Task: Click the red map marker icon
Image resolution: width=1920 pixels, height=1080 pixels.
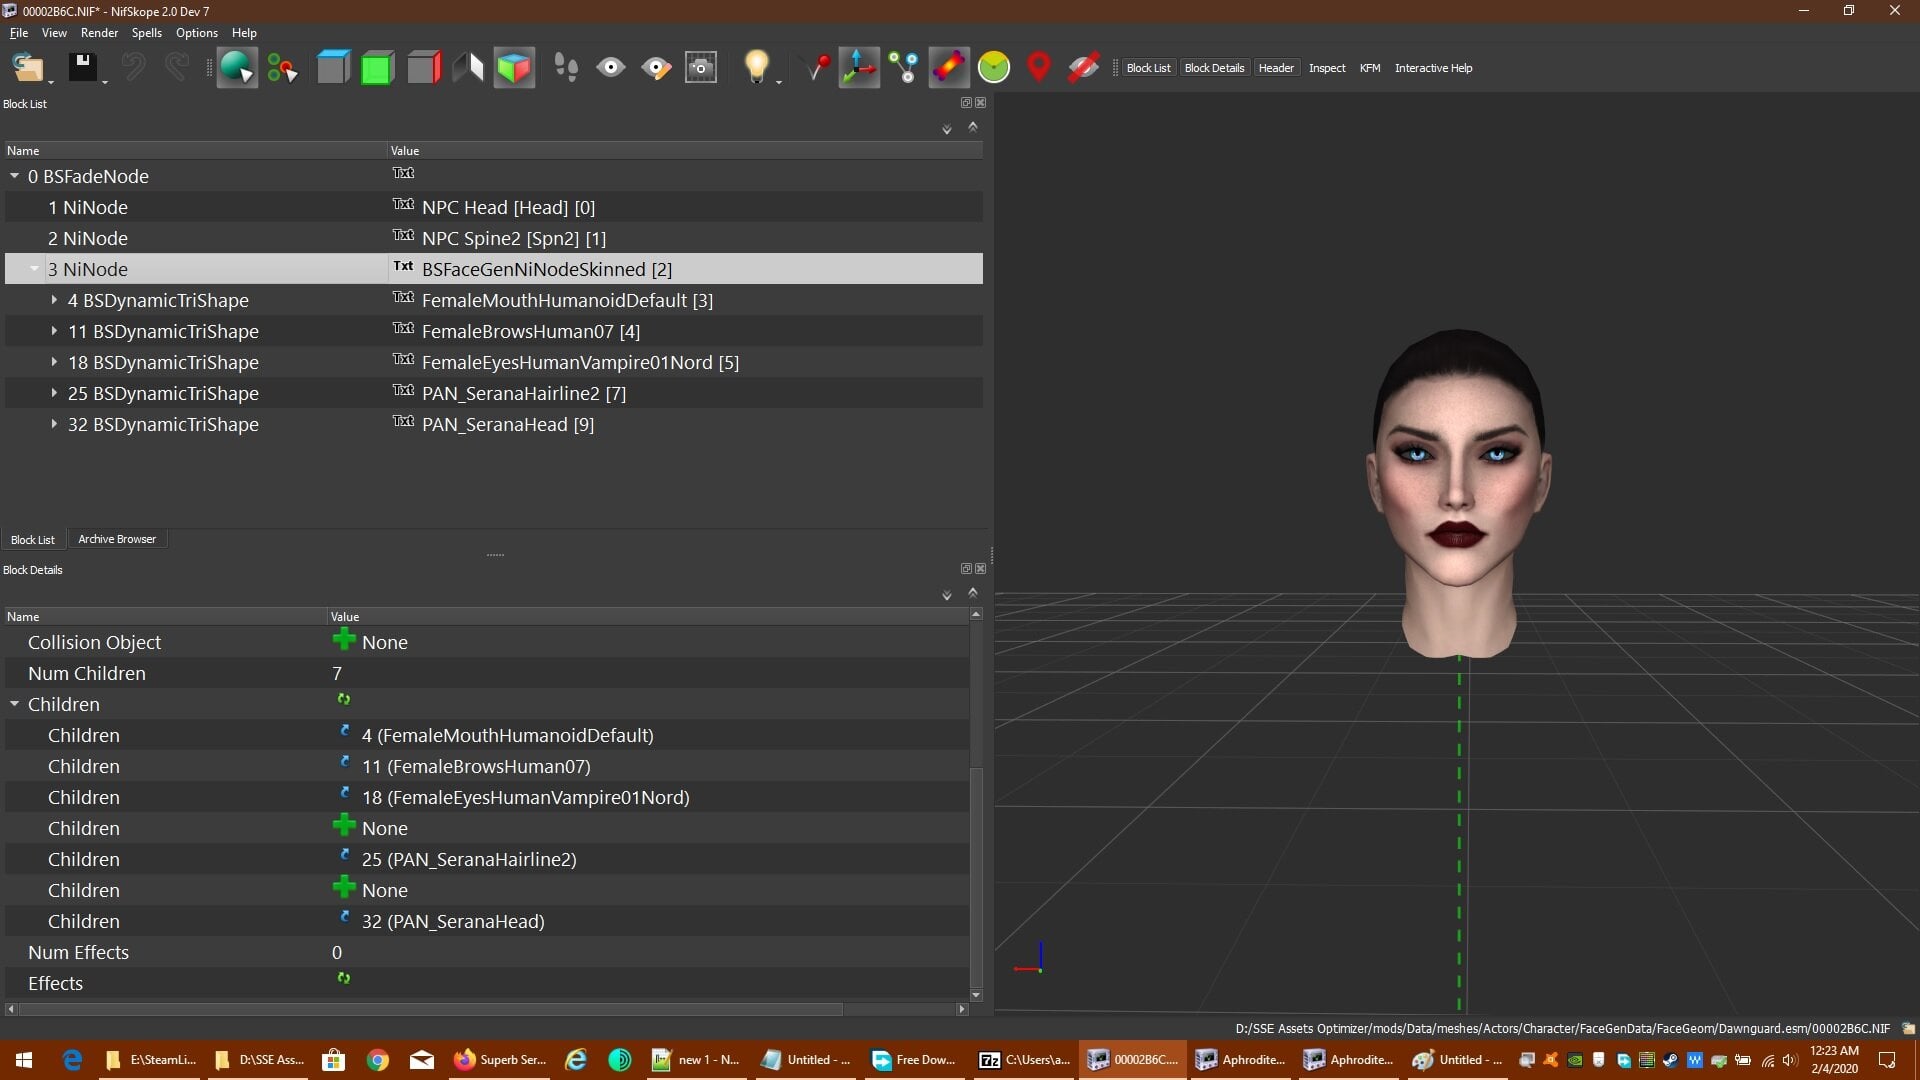Action: tap(1039, 67)
